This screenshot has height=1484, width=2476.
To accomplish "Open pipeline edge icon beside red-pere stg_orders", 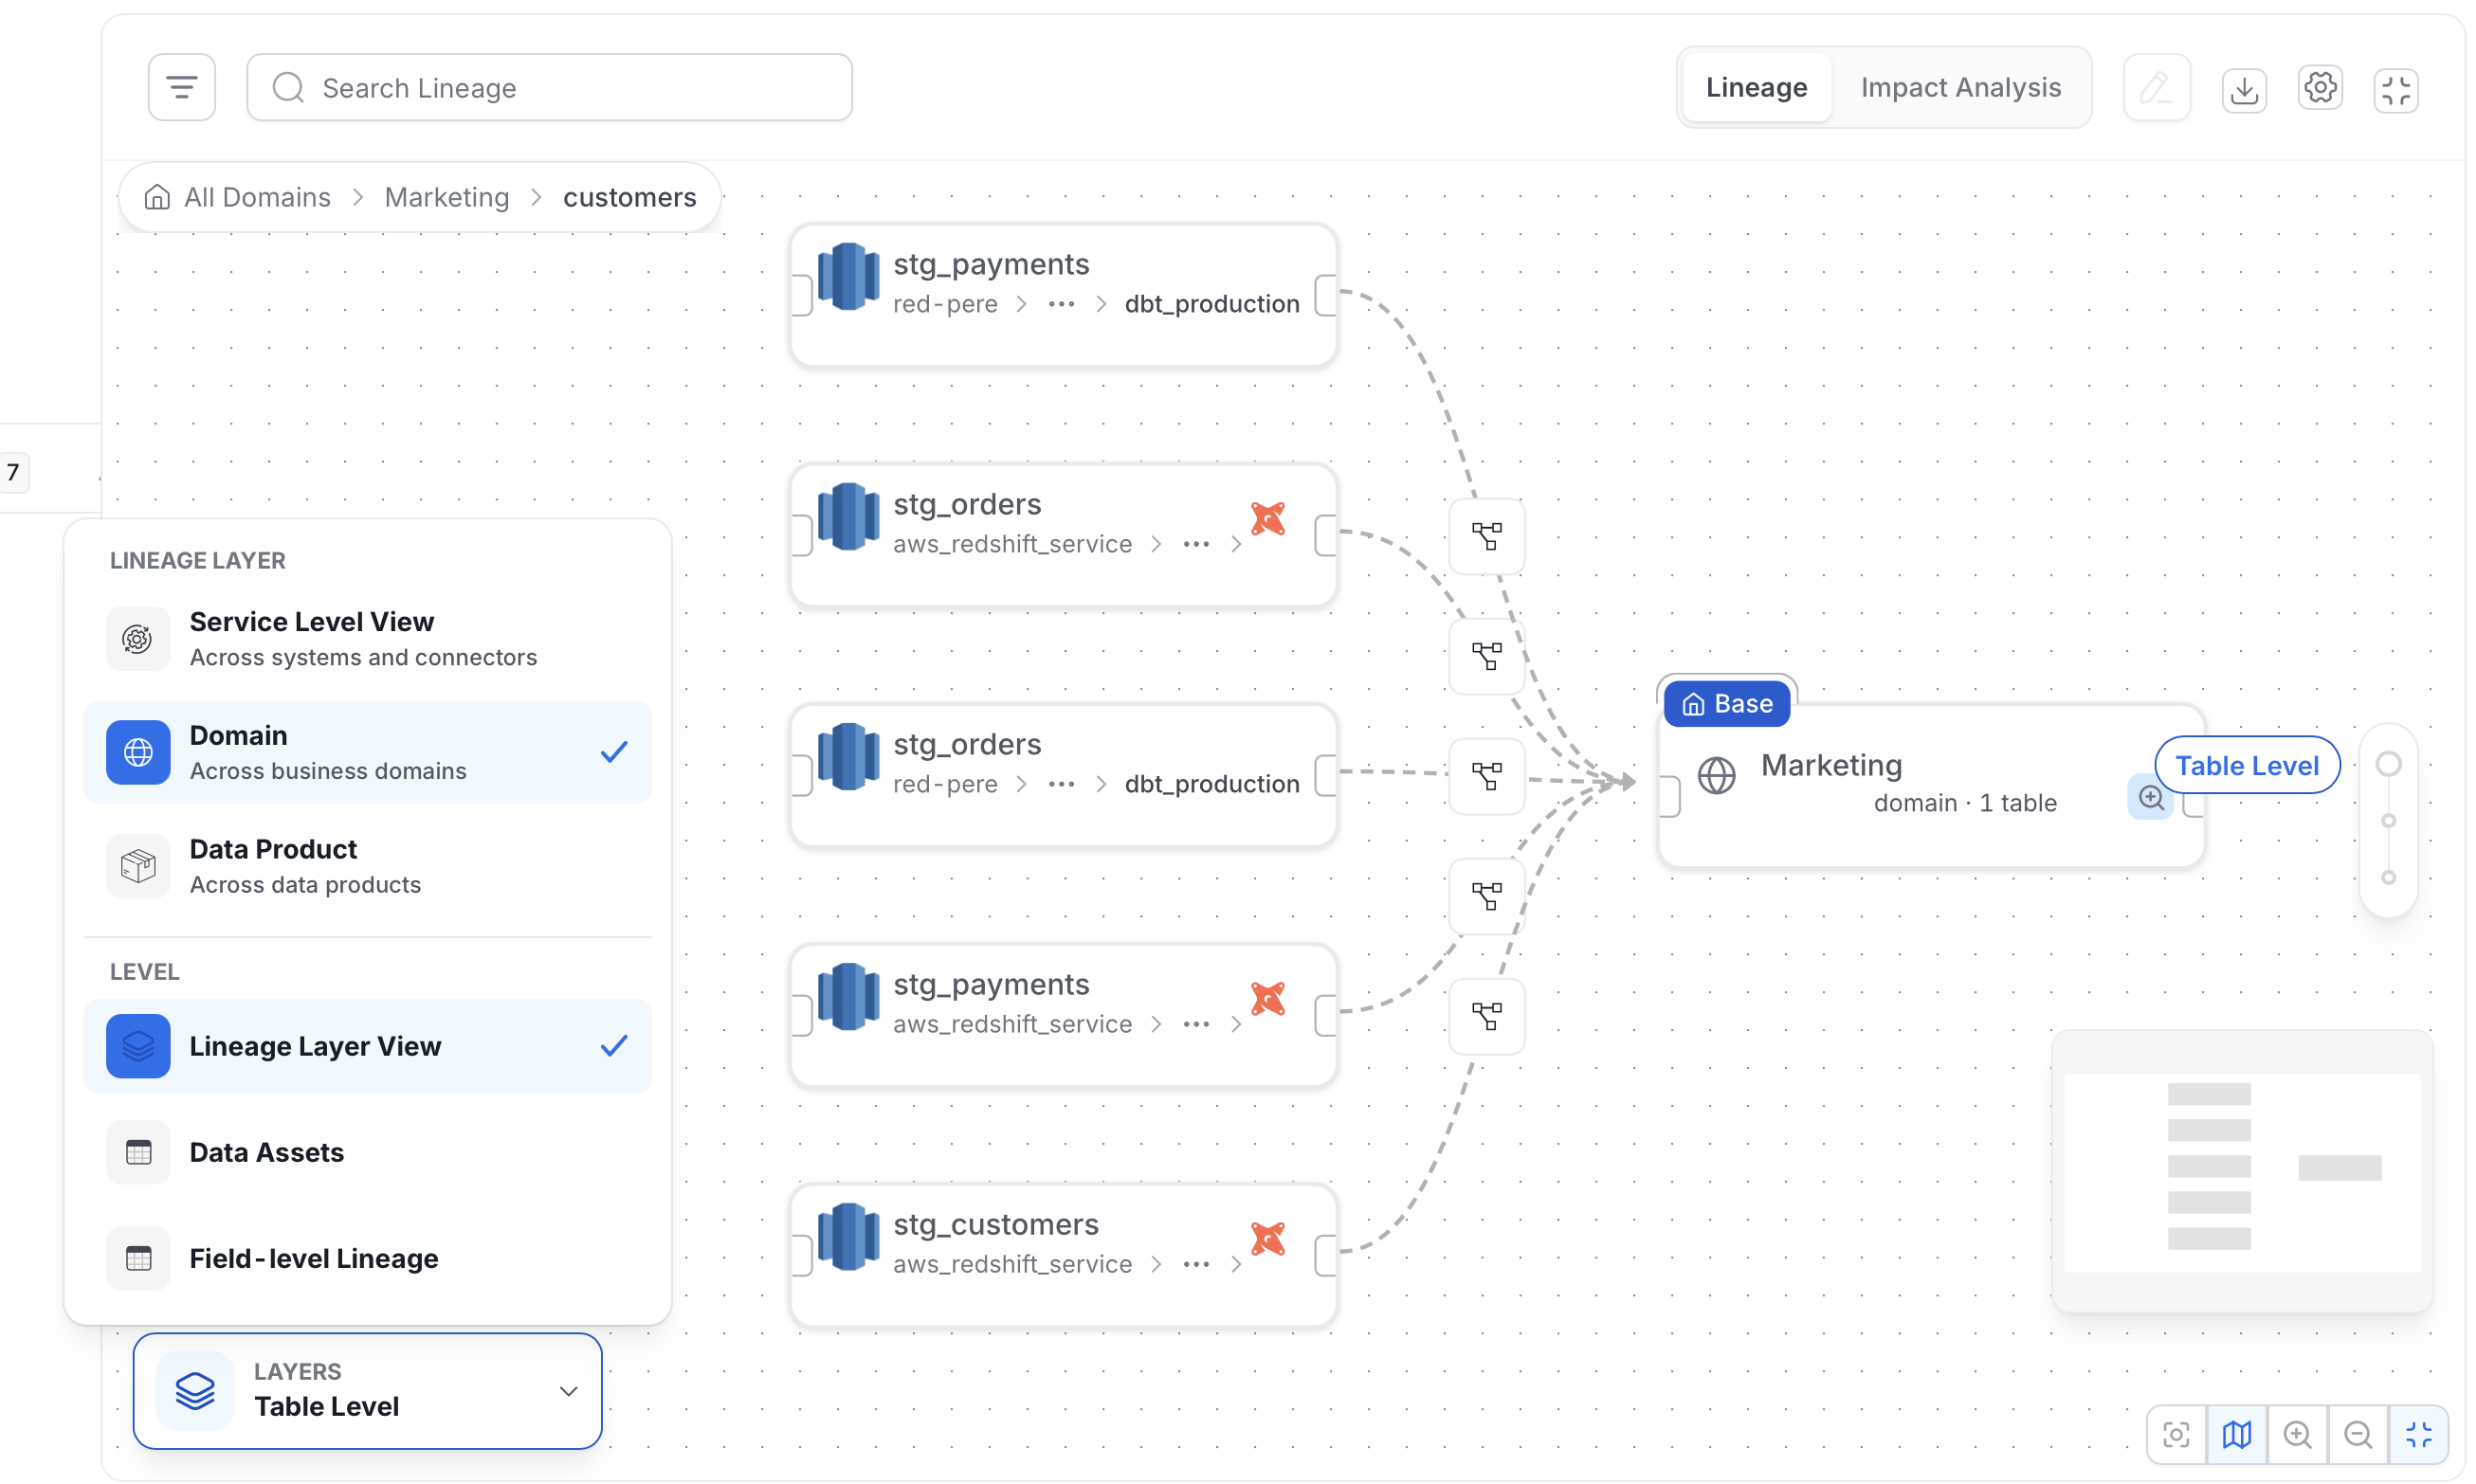I will pyautogui.click(x=1486, y=776).
